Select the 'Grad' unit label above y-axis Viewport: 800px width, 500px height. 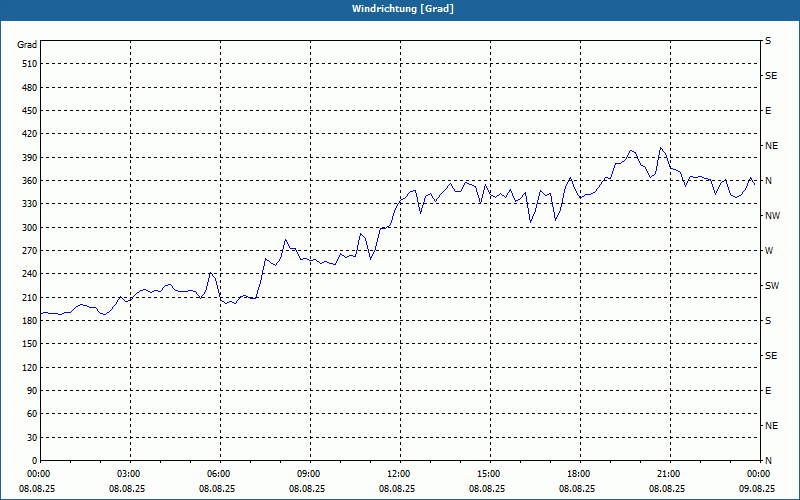click(27, 45)
